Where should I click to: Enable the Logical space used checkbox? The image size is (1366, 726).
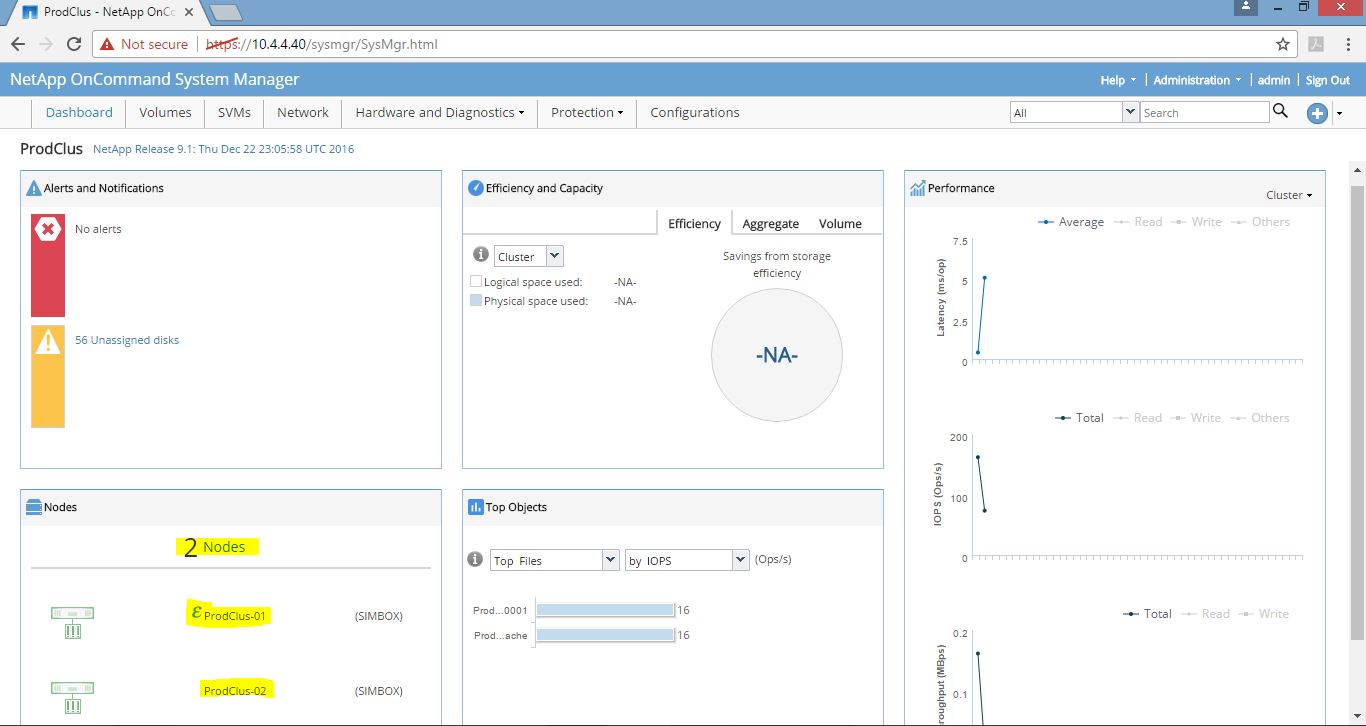(476, 281)
